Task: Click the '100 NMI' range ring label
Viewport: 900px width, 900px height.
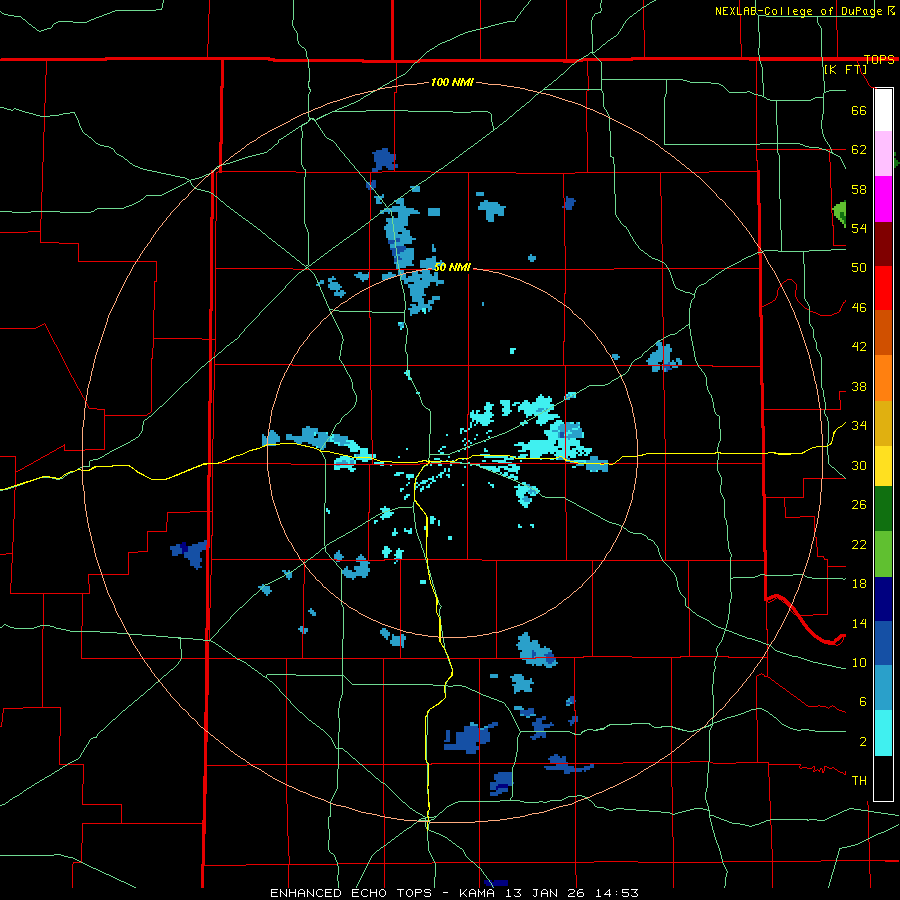Action: coord(452,82)
